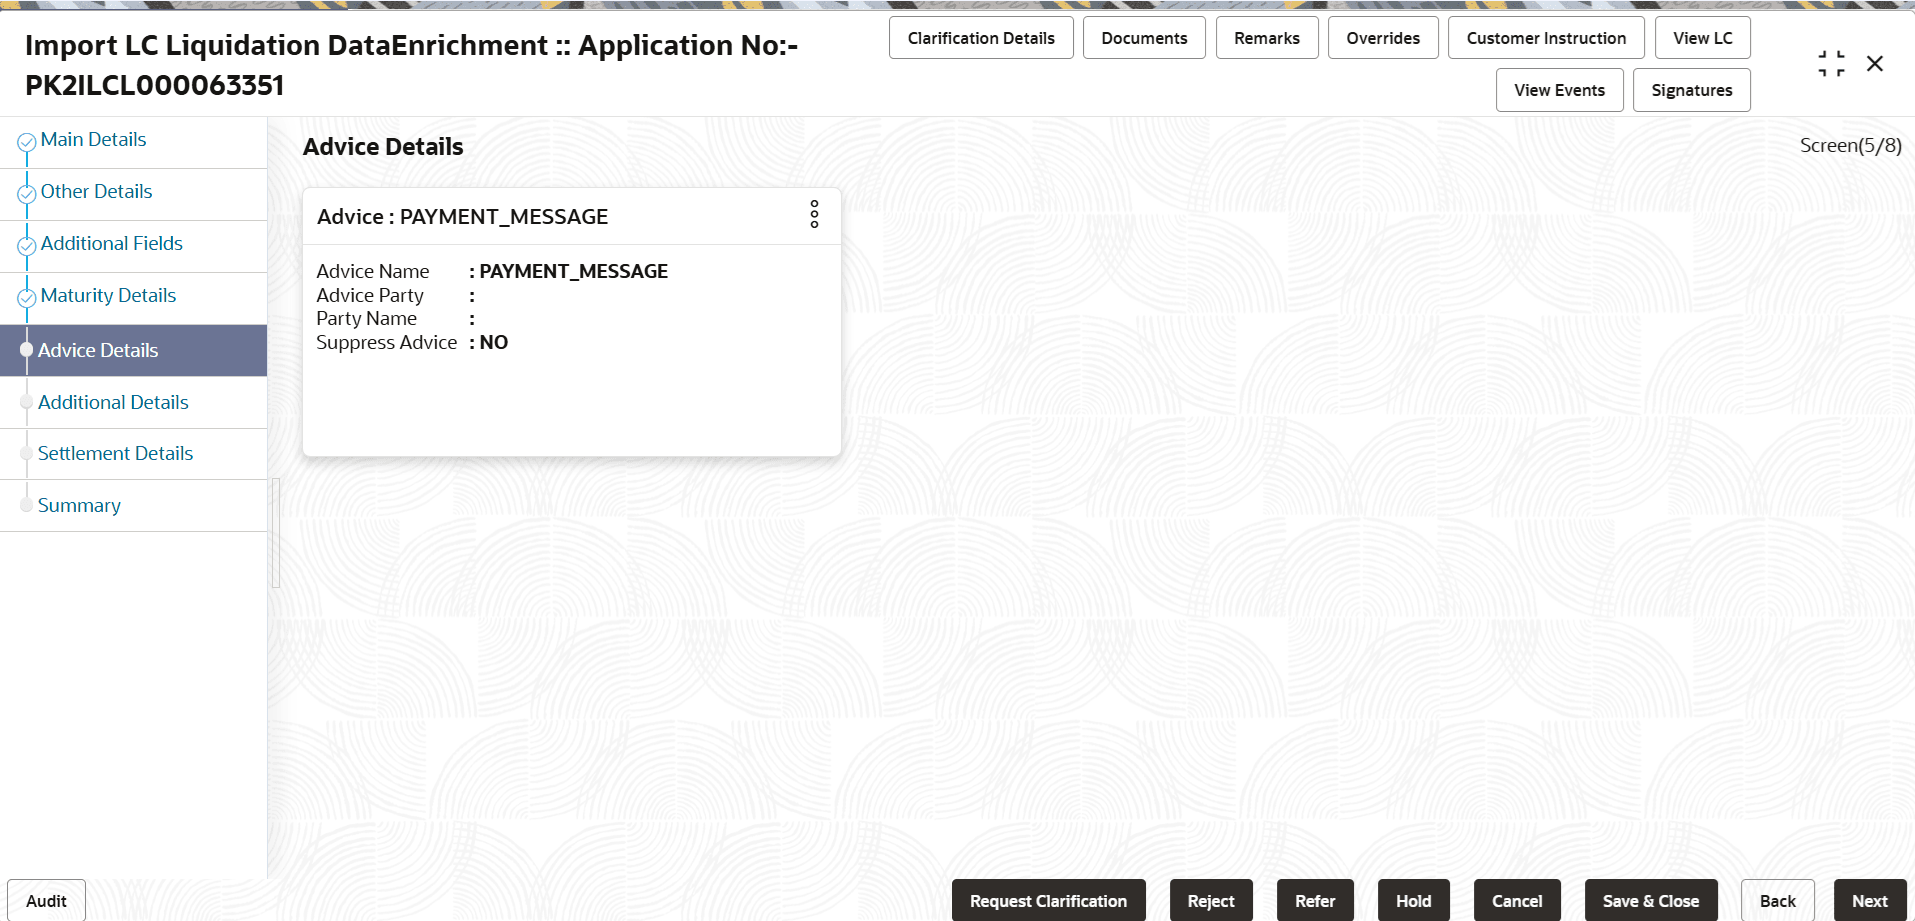
Task: Click the Hold button
Action: 1414,901
